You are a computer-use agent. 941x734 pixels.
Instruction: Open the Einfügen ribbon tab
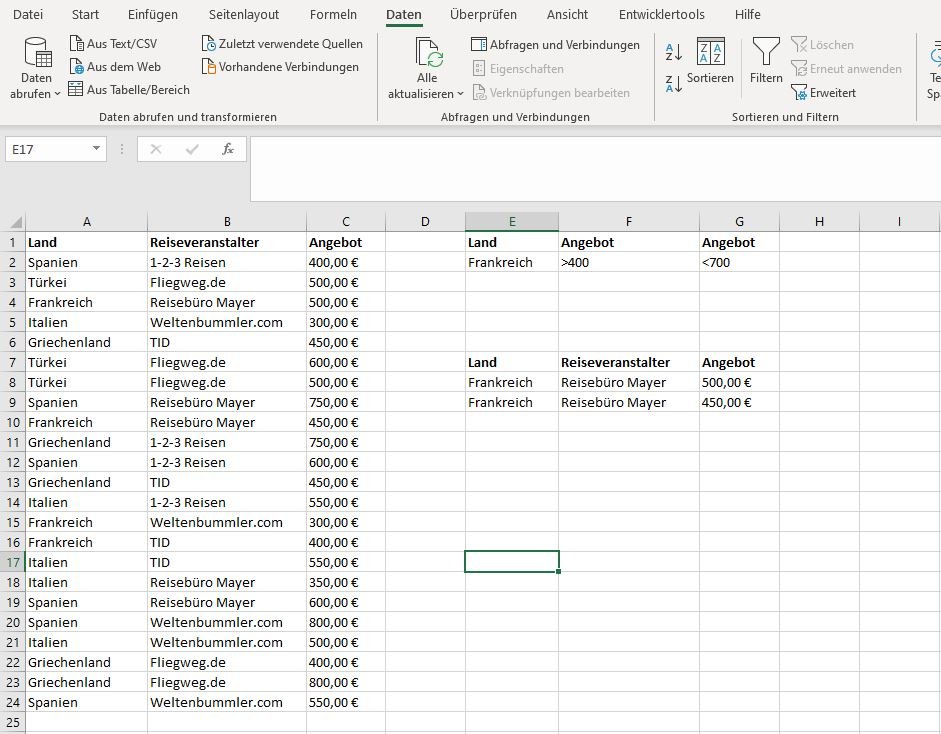point(153,15)
